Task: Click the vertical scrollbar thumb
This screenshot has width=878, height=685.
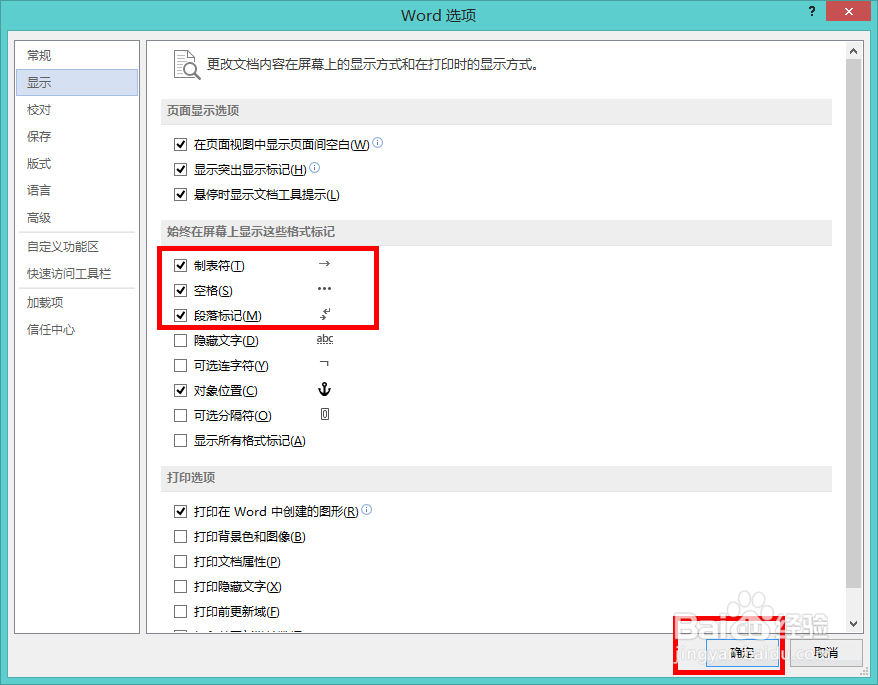Action: pyautogui.click(x=853, y=323)
